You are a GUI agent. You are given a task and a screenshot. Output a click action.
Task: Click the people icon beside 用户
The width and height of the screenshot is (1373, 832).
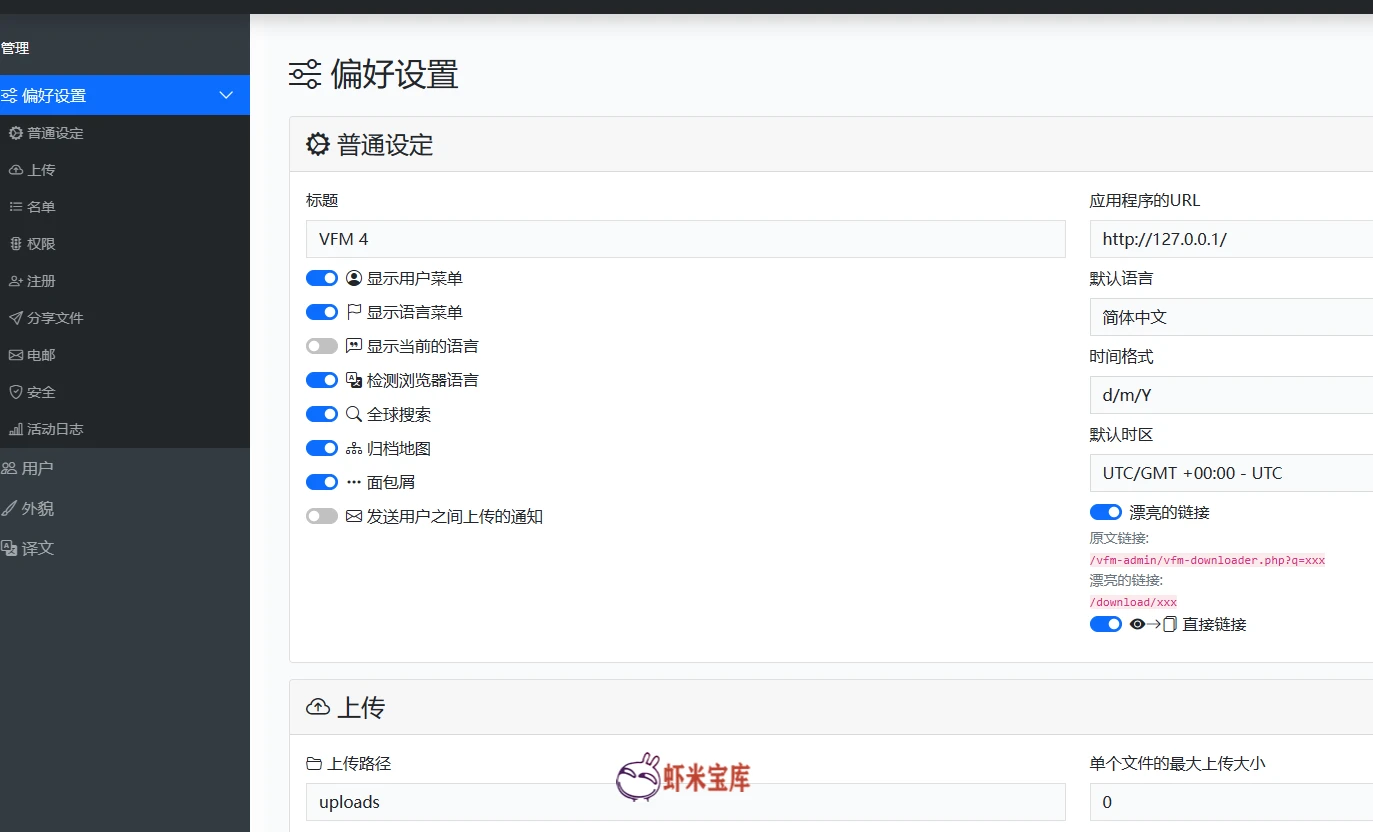9,468
